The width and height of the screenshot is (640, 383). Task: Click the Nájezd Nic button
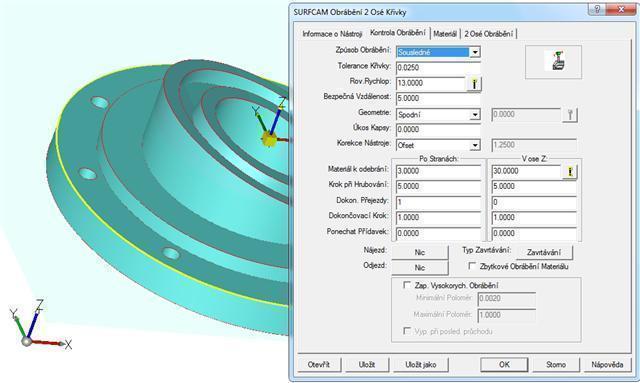[x=420, y=252]
